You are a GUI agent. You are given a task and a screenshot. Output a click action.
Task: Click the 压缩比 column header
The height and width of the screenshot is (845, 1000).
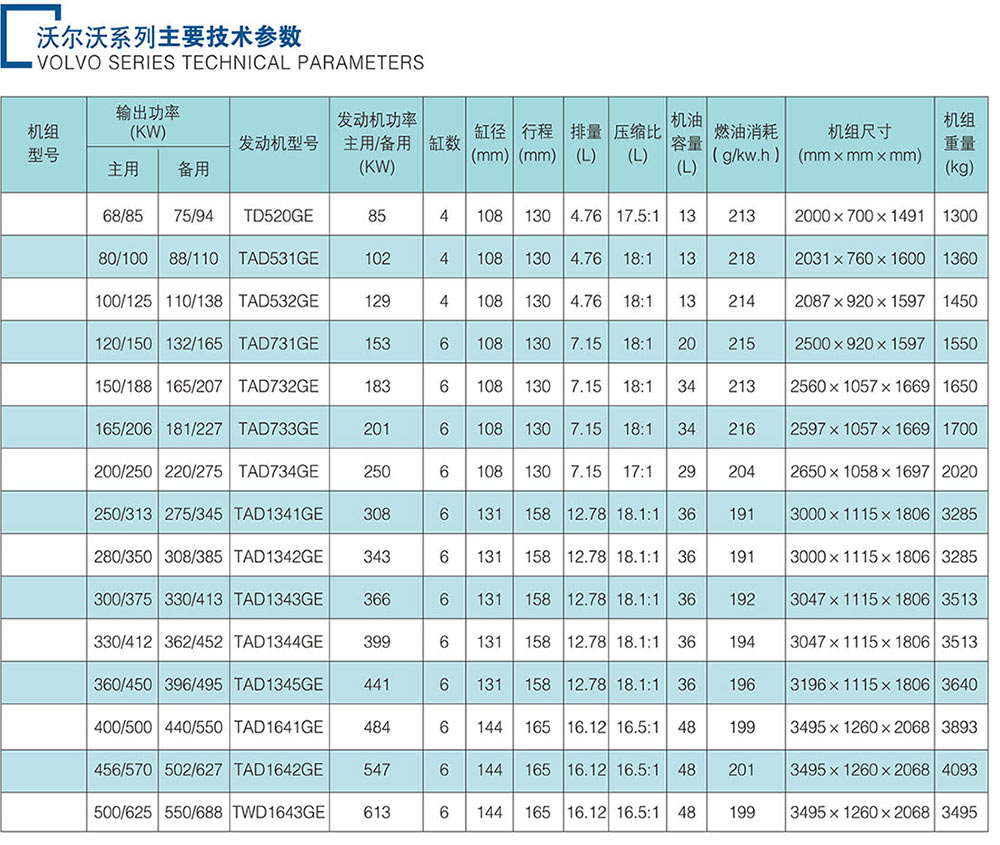point(637,143)
